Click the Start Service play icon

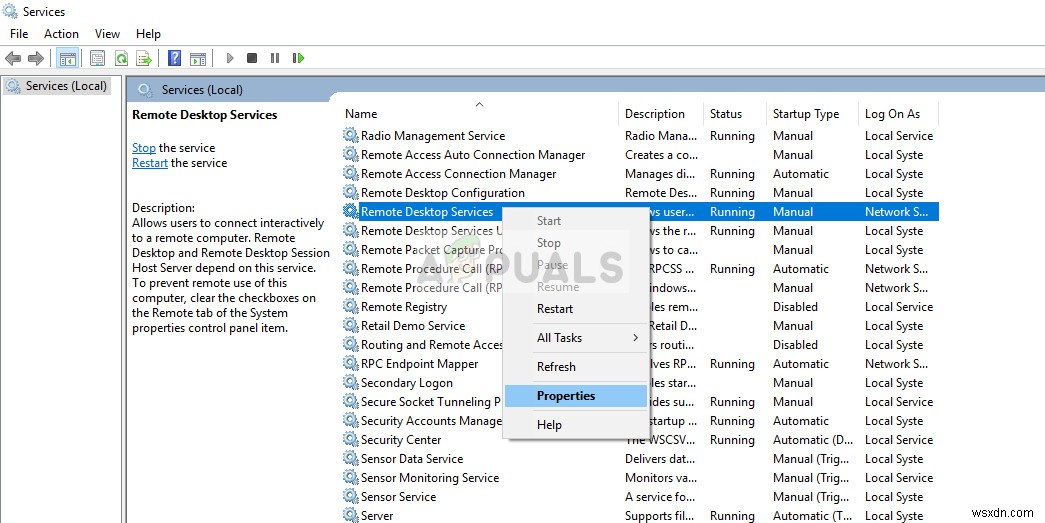pyautogui.click(x=230, y=59)
